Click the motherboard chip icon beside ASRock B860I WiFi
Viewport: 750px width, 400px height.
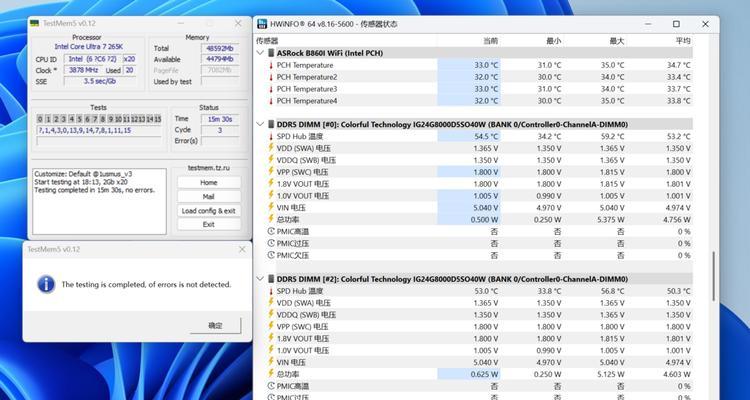271,53
